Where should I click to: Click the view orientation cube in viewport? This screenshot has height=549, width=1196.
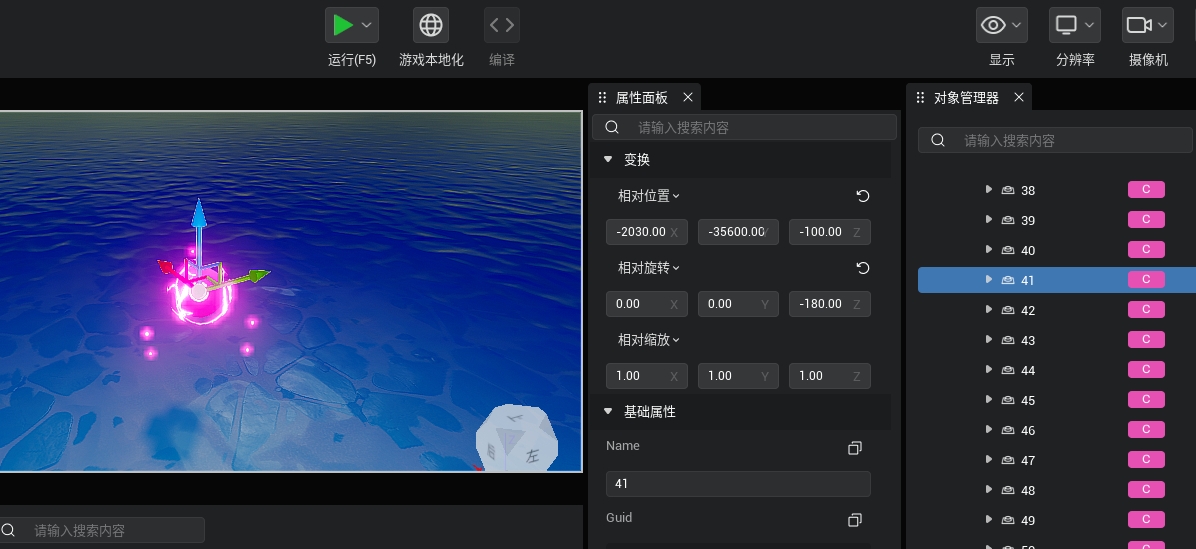pos(516,439)
